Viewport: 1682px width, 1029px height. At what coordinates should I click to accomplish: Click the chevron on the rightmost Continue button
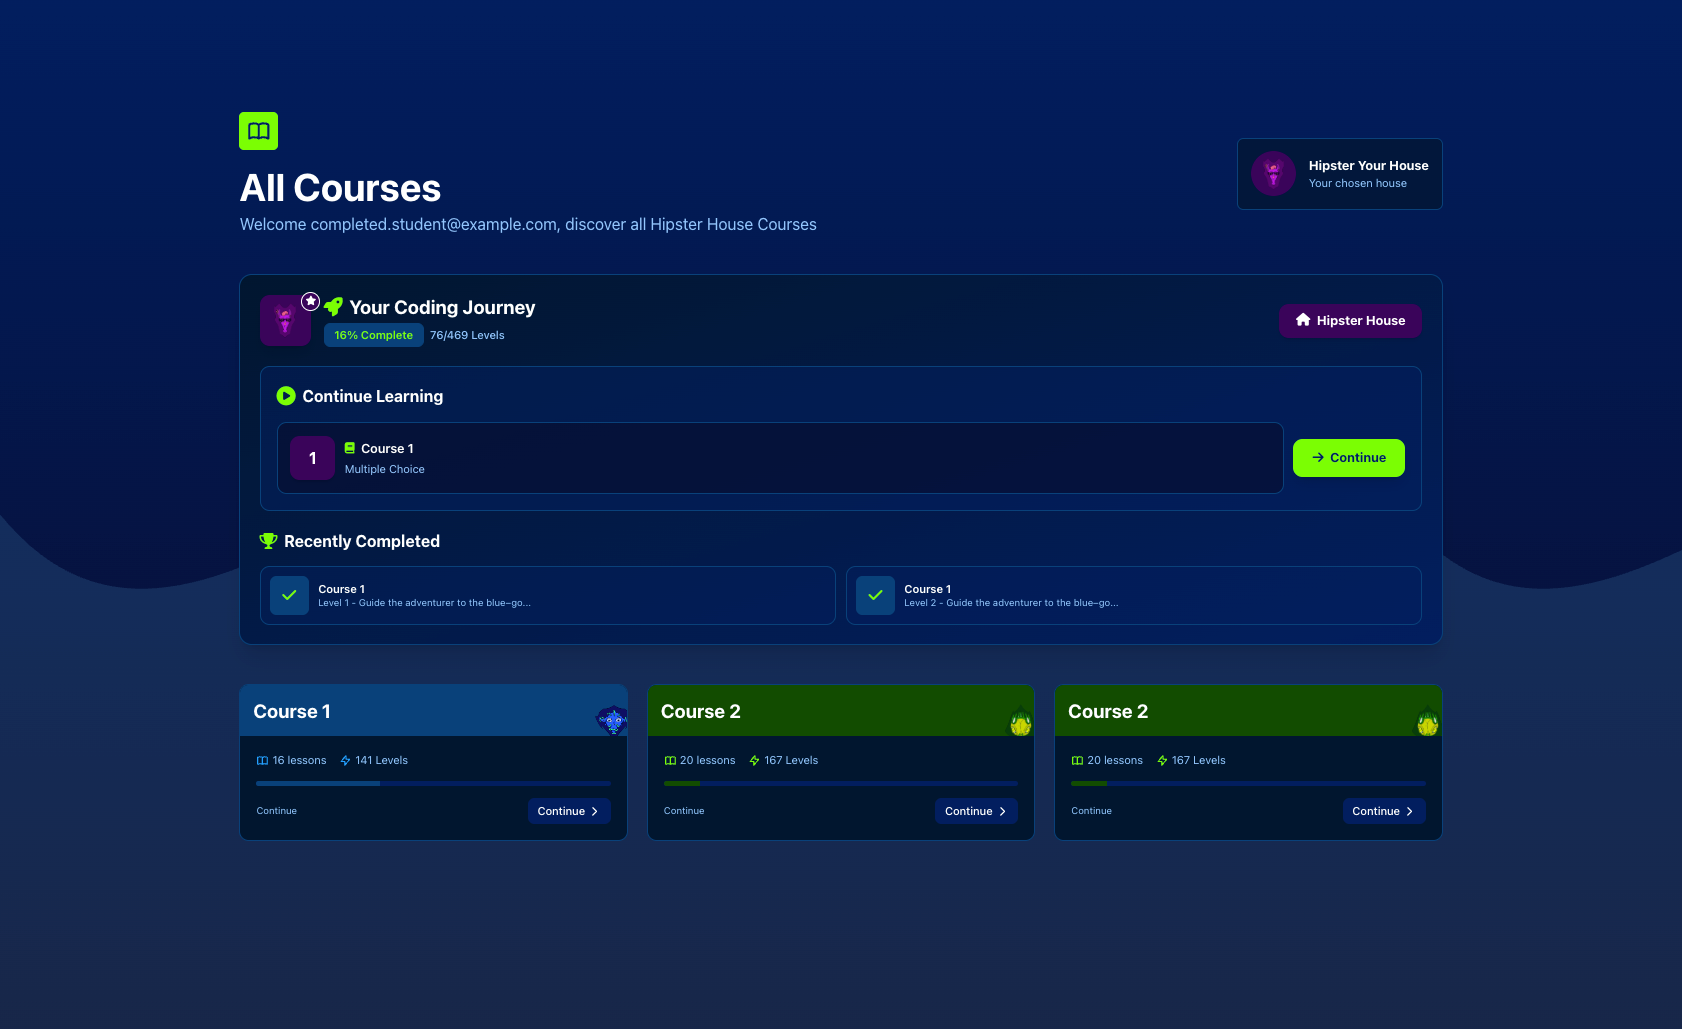pos(1410,811)
